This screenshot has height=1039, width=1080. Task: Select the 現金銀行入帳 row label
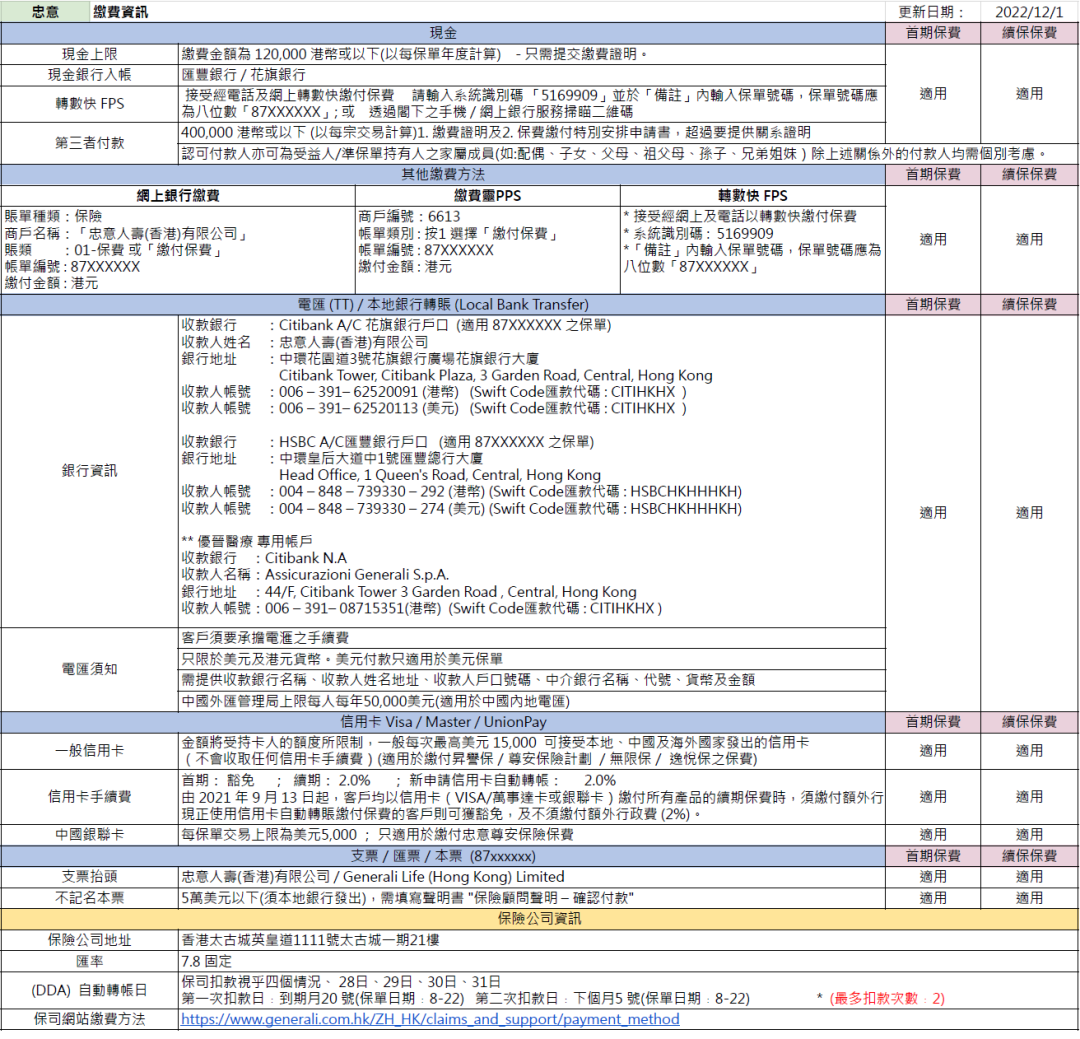(89, 74)
